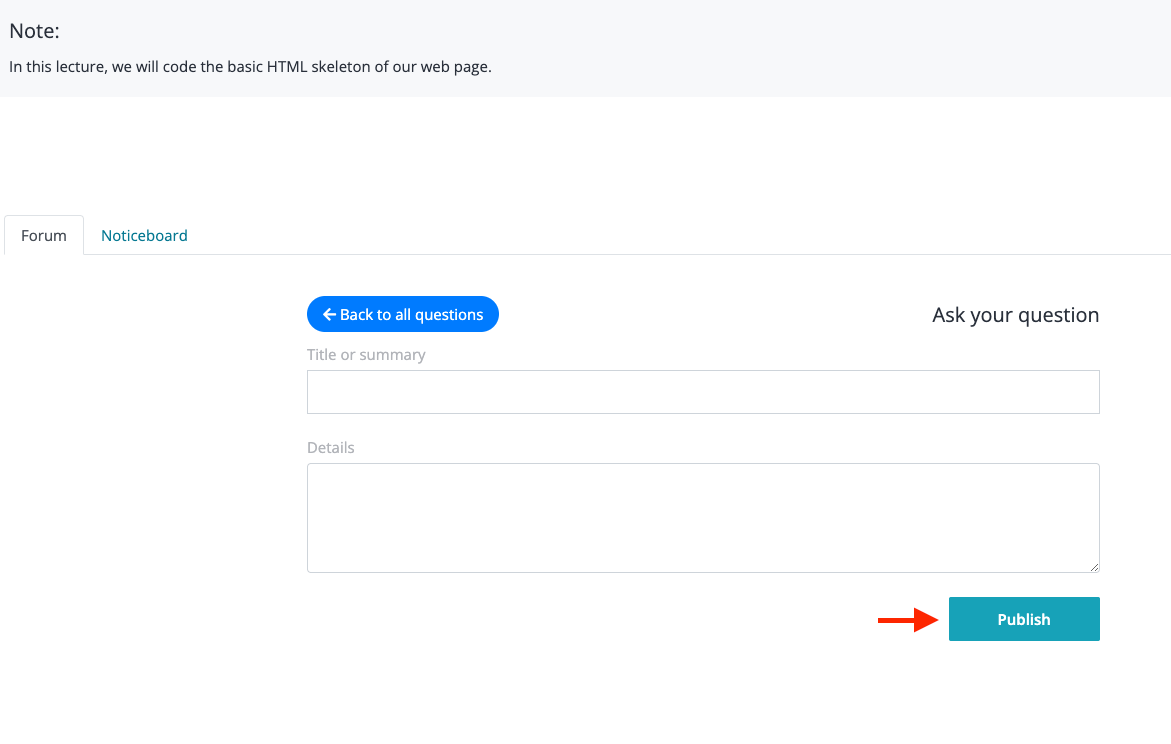1171x744 pixels.
Task: Click inside the Title or summary field
Action: coord(703,391)
